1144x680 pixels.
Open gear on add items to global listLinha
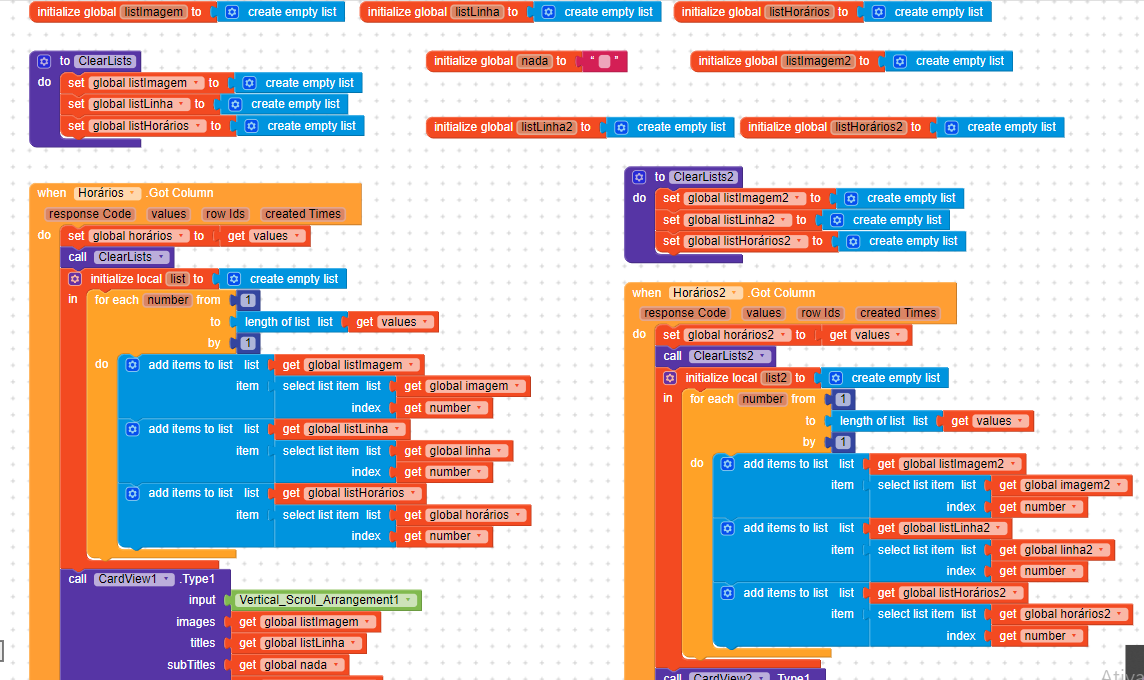click(133, 430)
